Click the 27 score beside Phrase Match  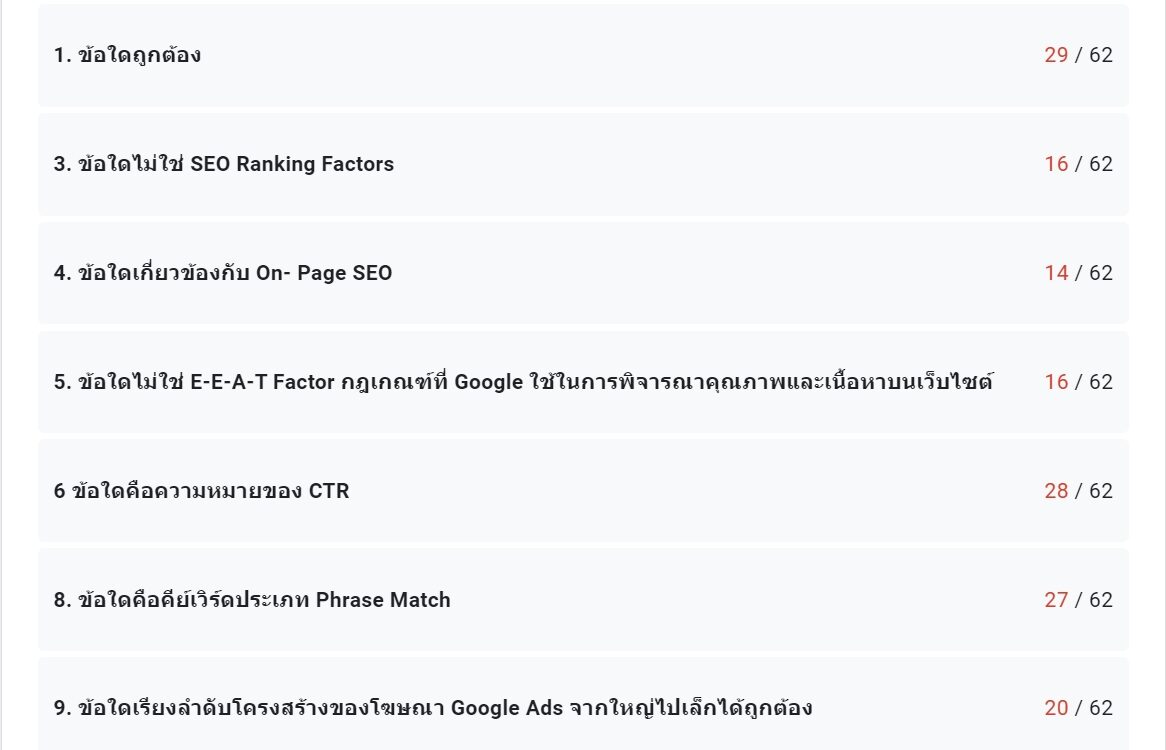(x=1056, y=600)
